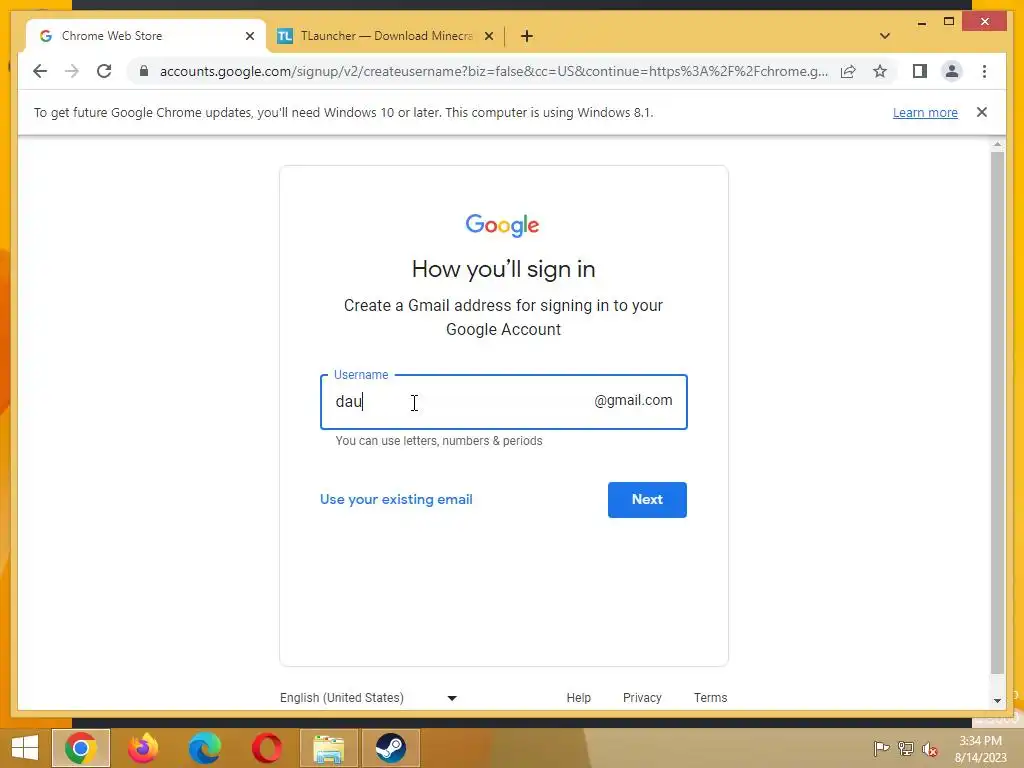Viewport: 1024px width, 768px height.
Task: Open Steam from the taskbar
Action: tap(391, 748)
